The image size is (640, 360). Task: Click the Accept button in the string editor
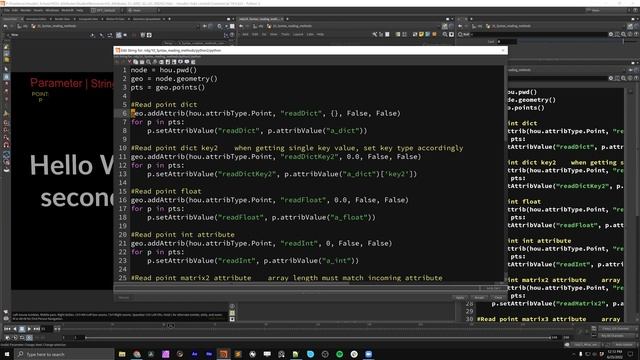click(x=479, y=298)
